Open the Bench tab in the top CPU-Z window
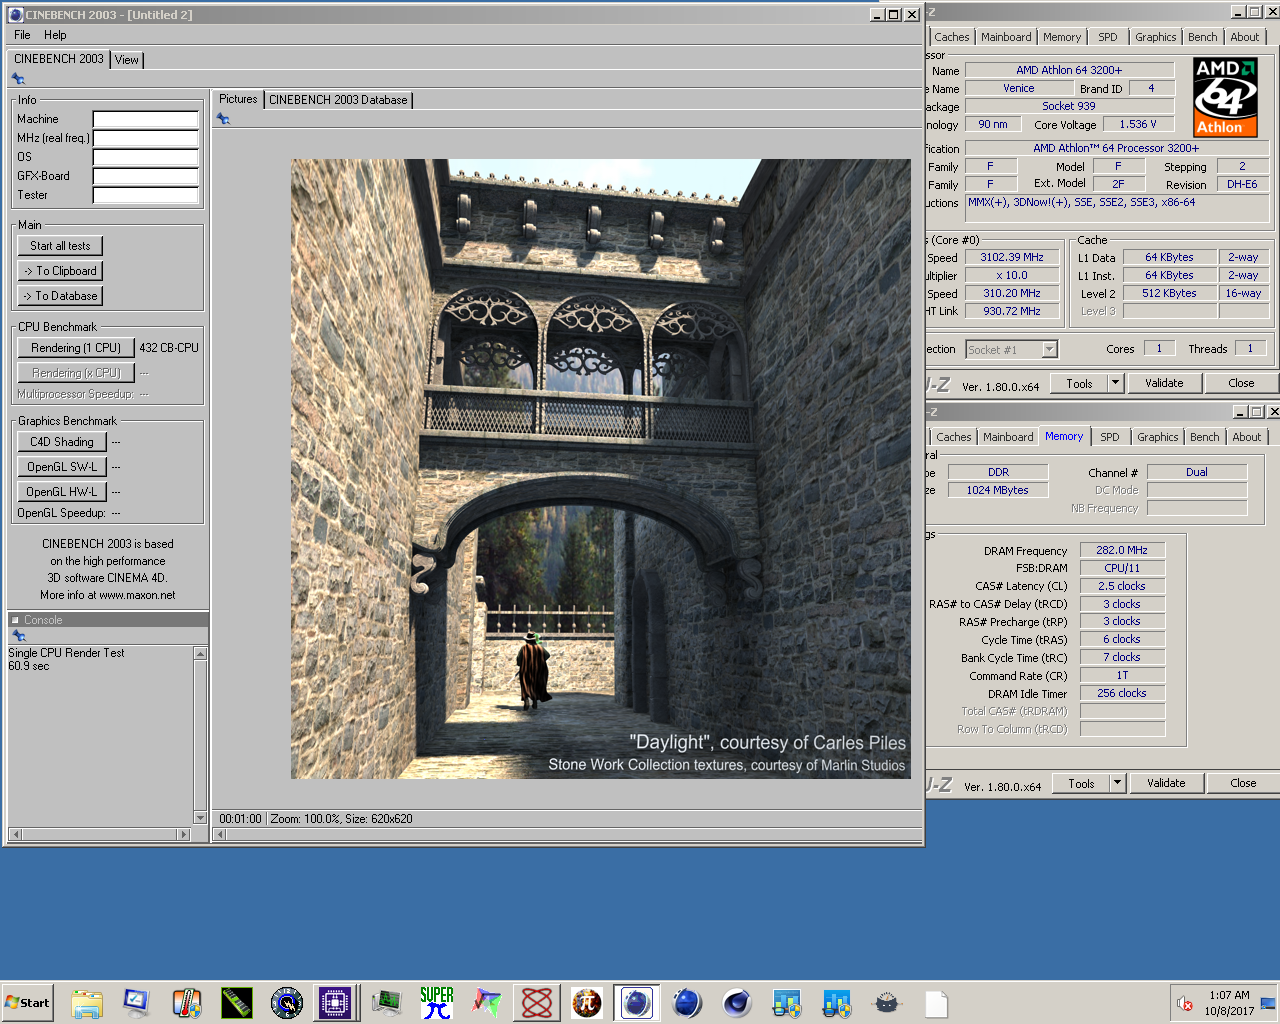The width and height of the screenshot is (1280, 1024). [x=1203, y=37]
